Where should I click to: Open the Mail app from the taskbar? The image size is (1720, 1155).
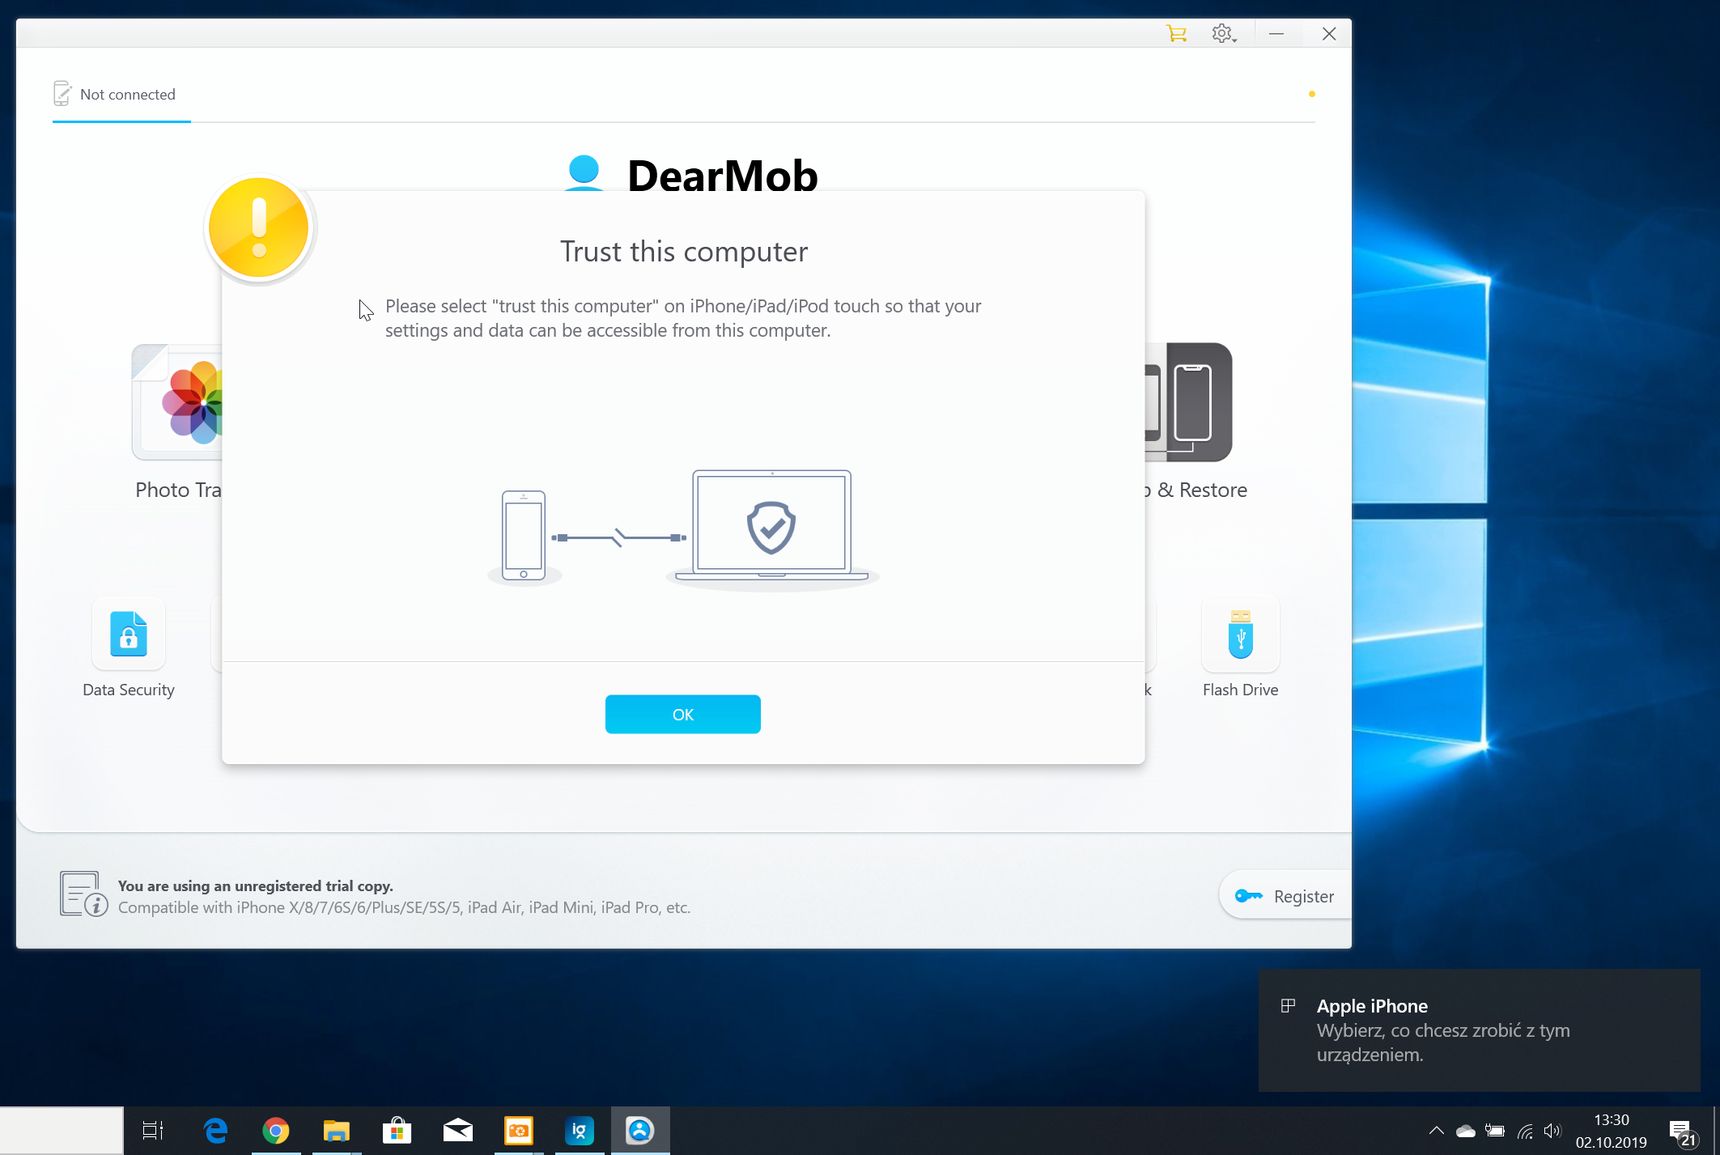click(458, 1131)
